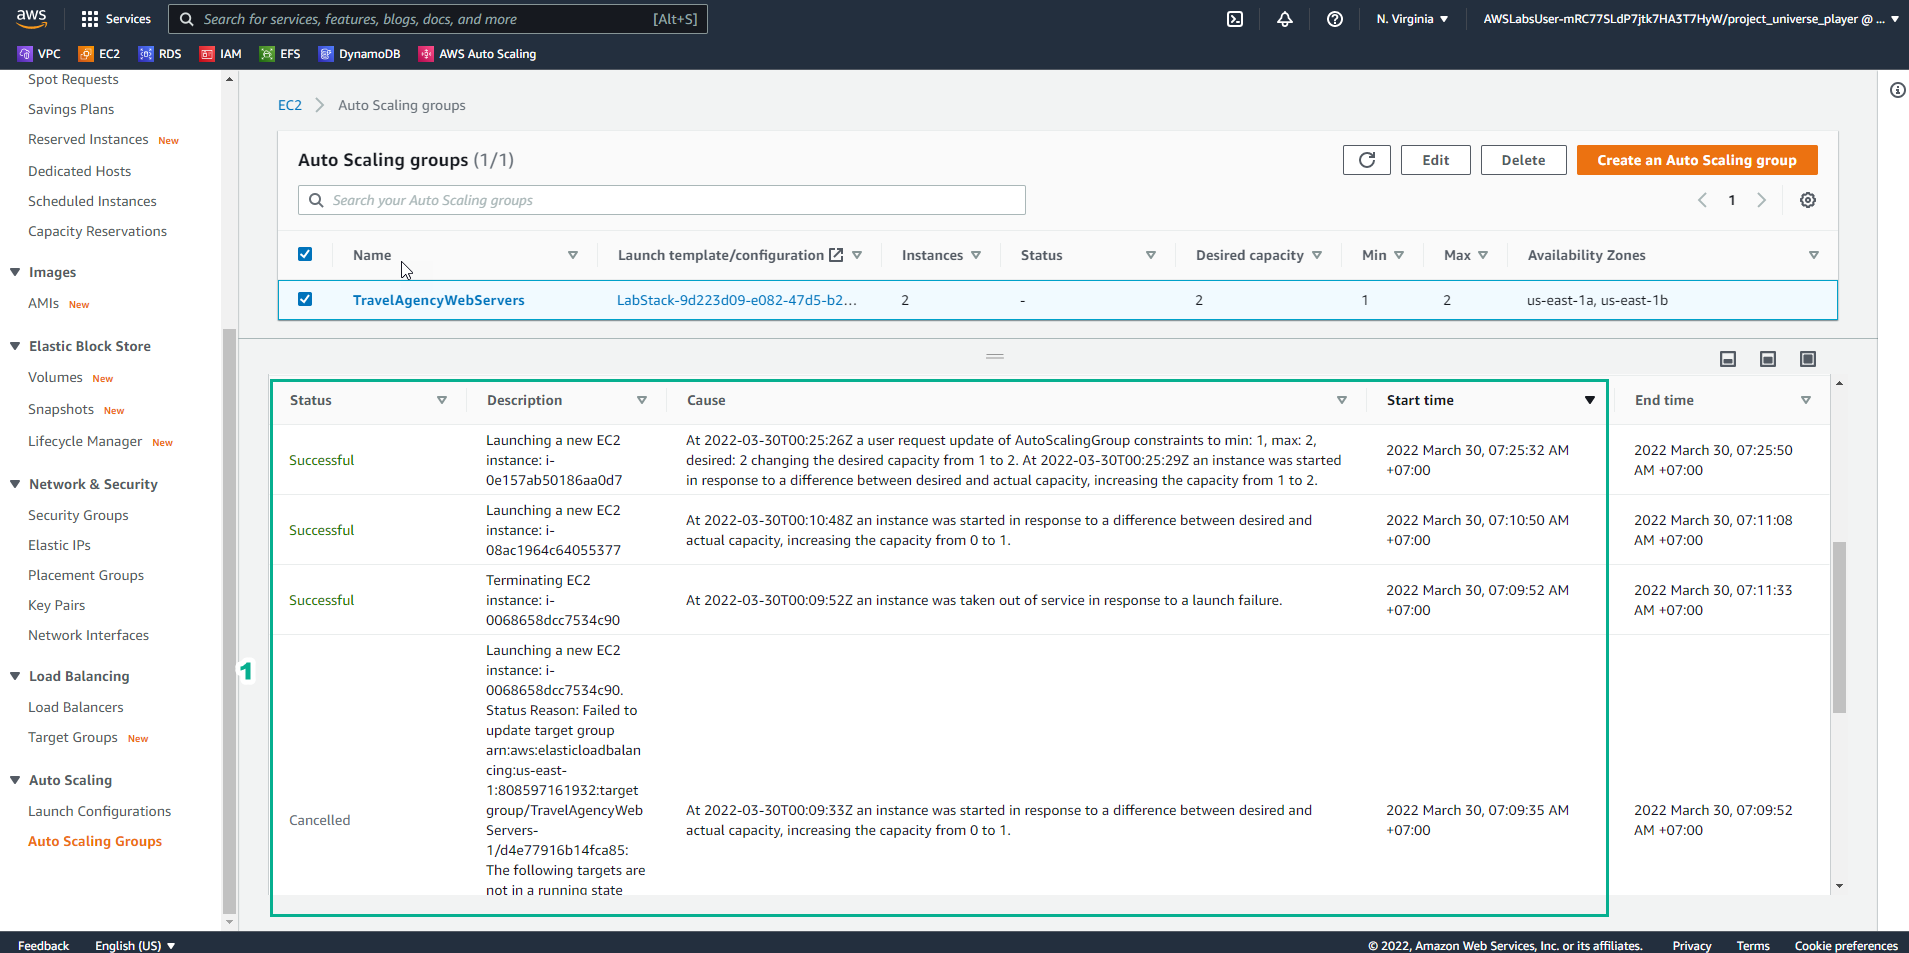The image size is (1909, 953).
Task: Open the help question mark menu
Action: tap(1335, 19)
